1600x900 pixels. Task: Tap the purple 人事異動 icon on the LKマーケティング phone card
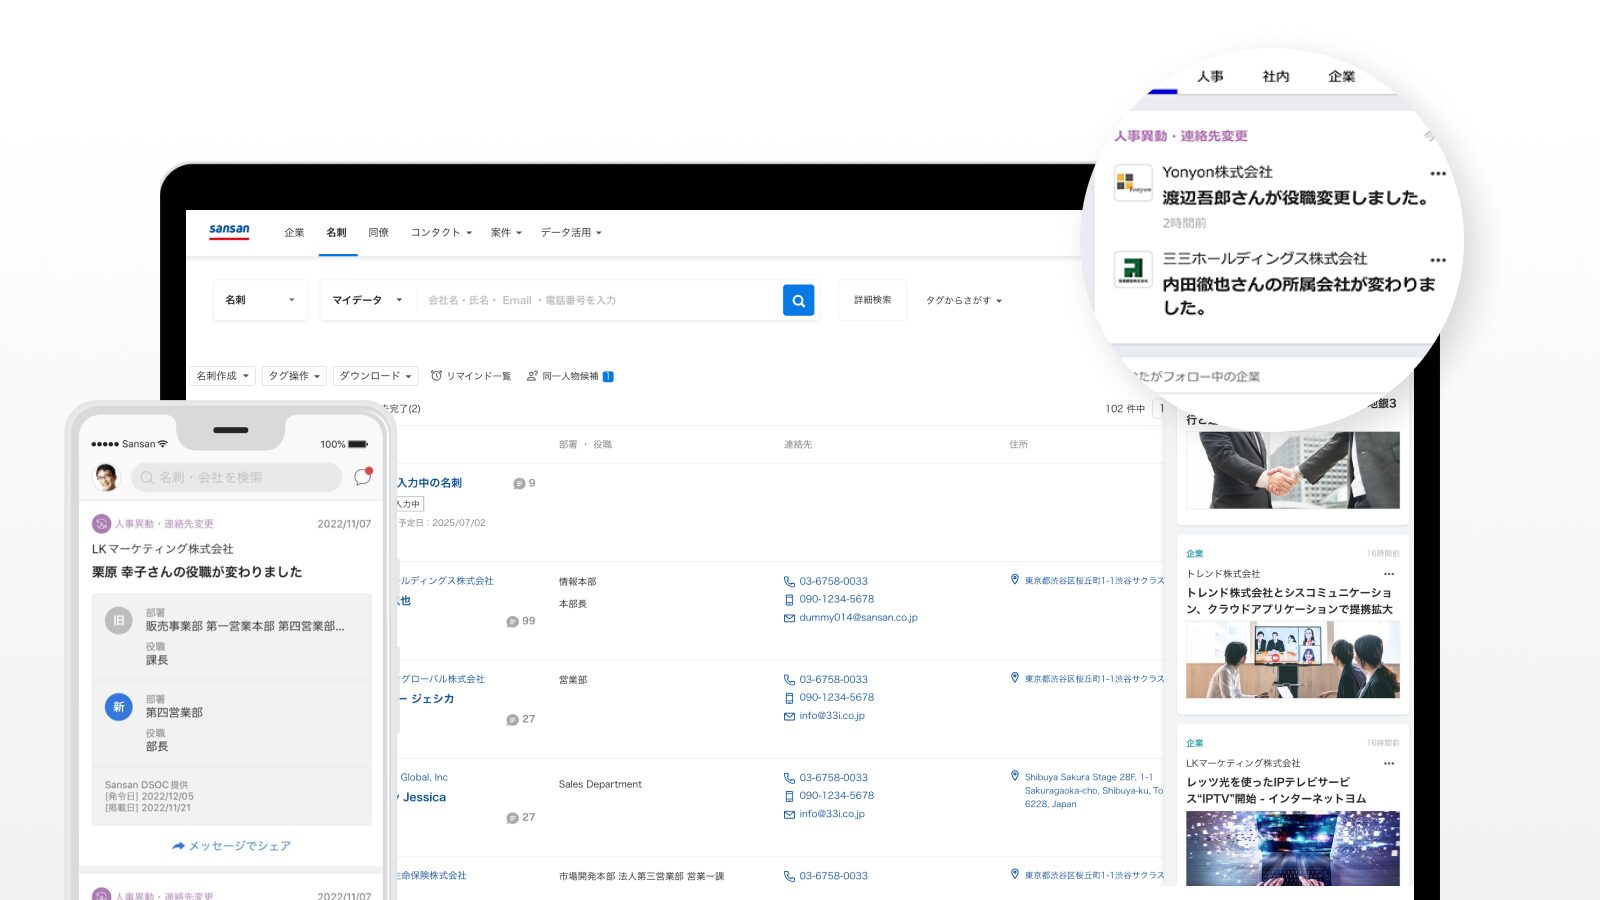101,523
